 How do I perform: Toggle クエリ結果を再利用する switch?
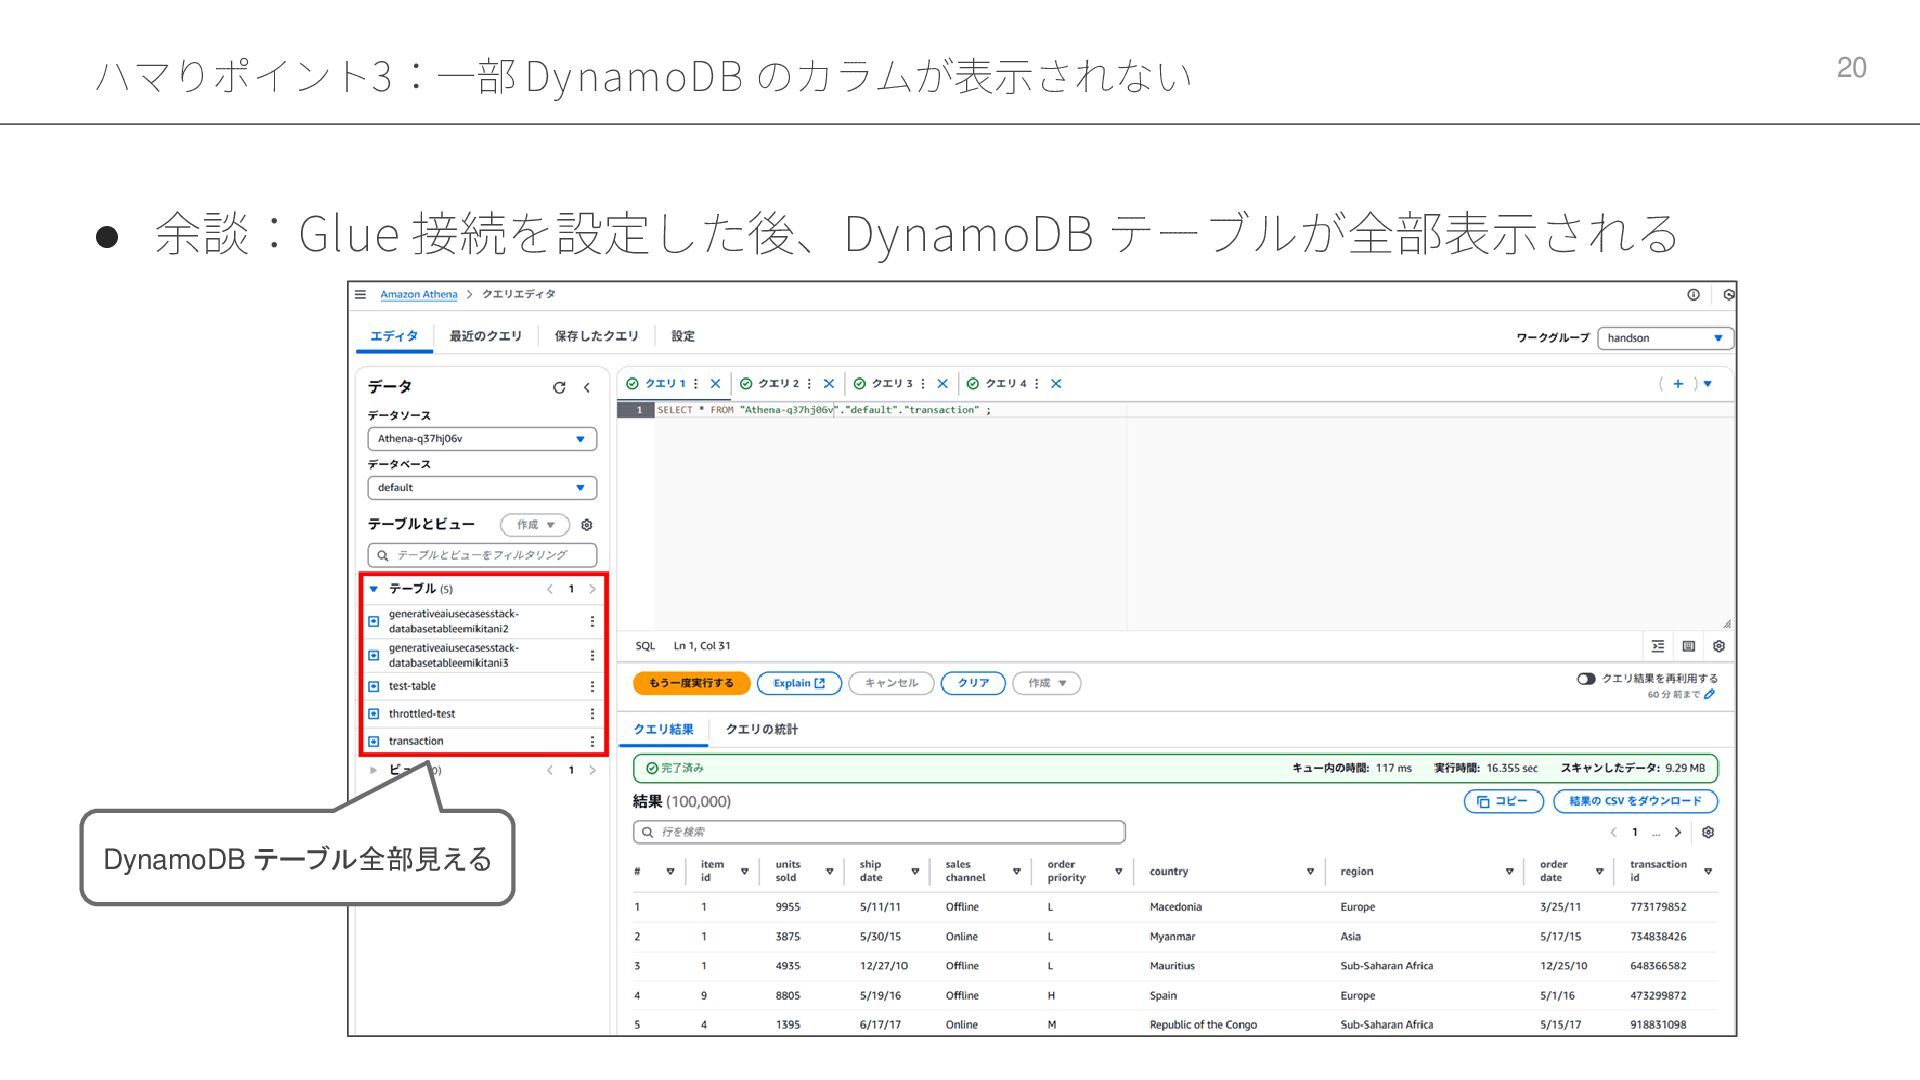click(1586, 679)
